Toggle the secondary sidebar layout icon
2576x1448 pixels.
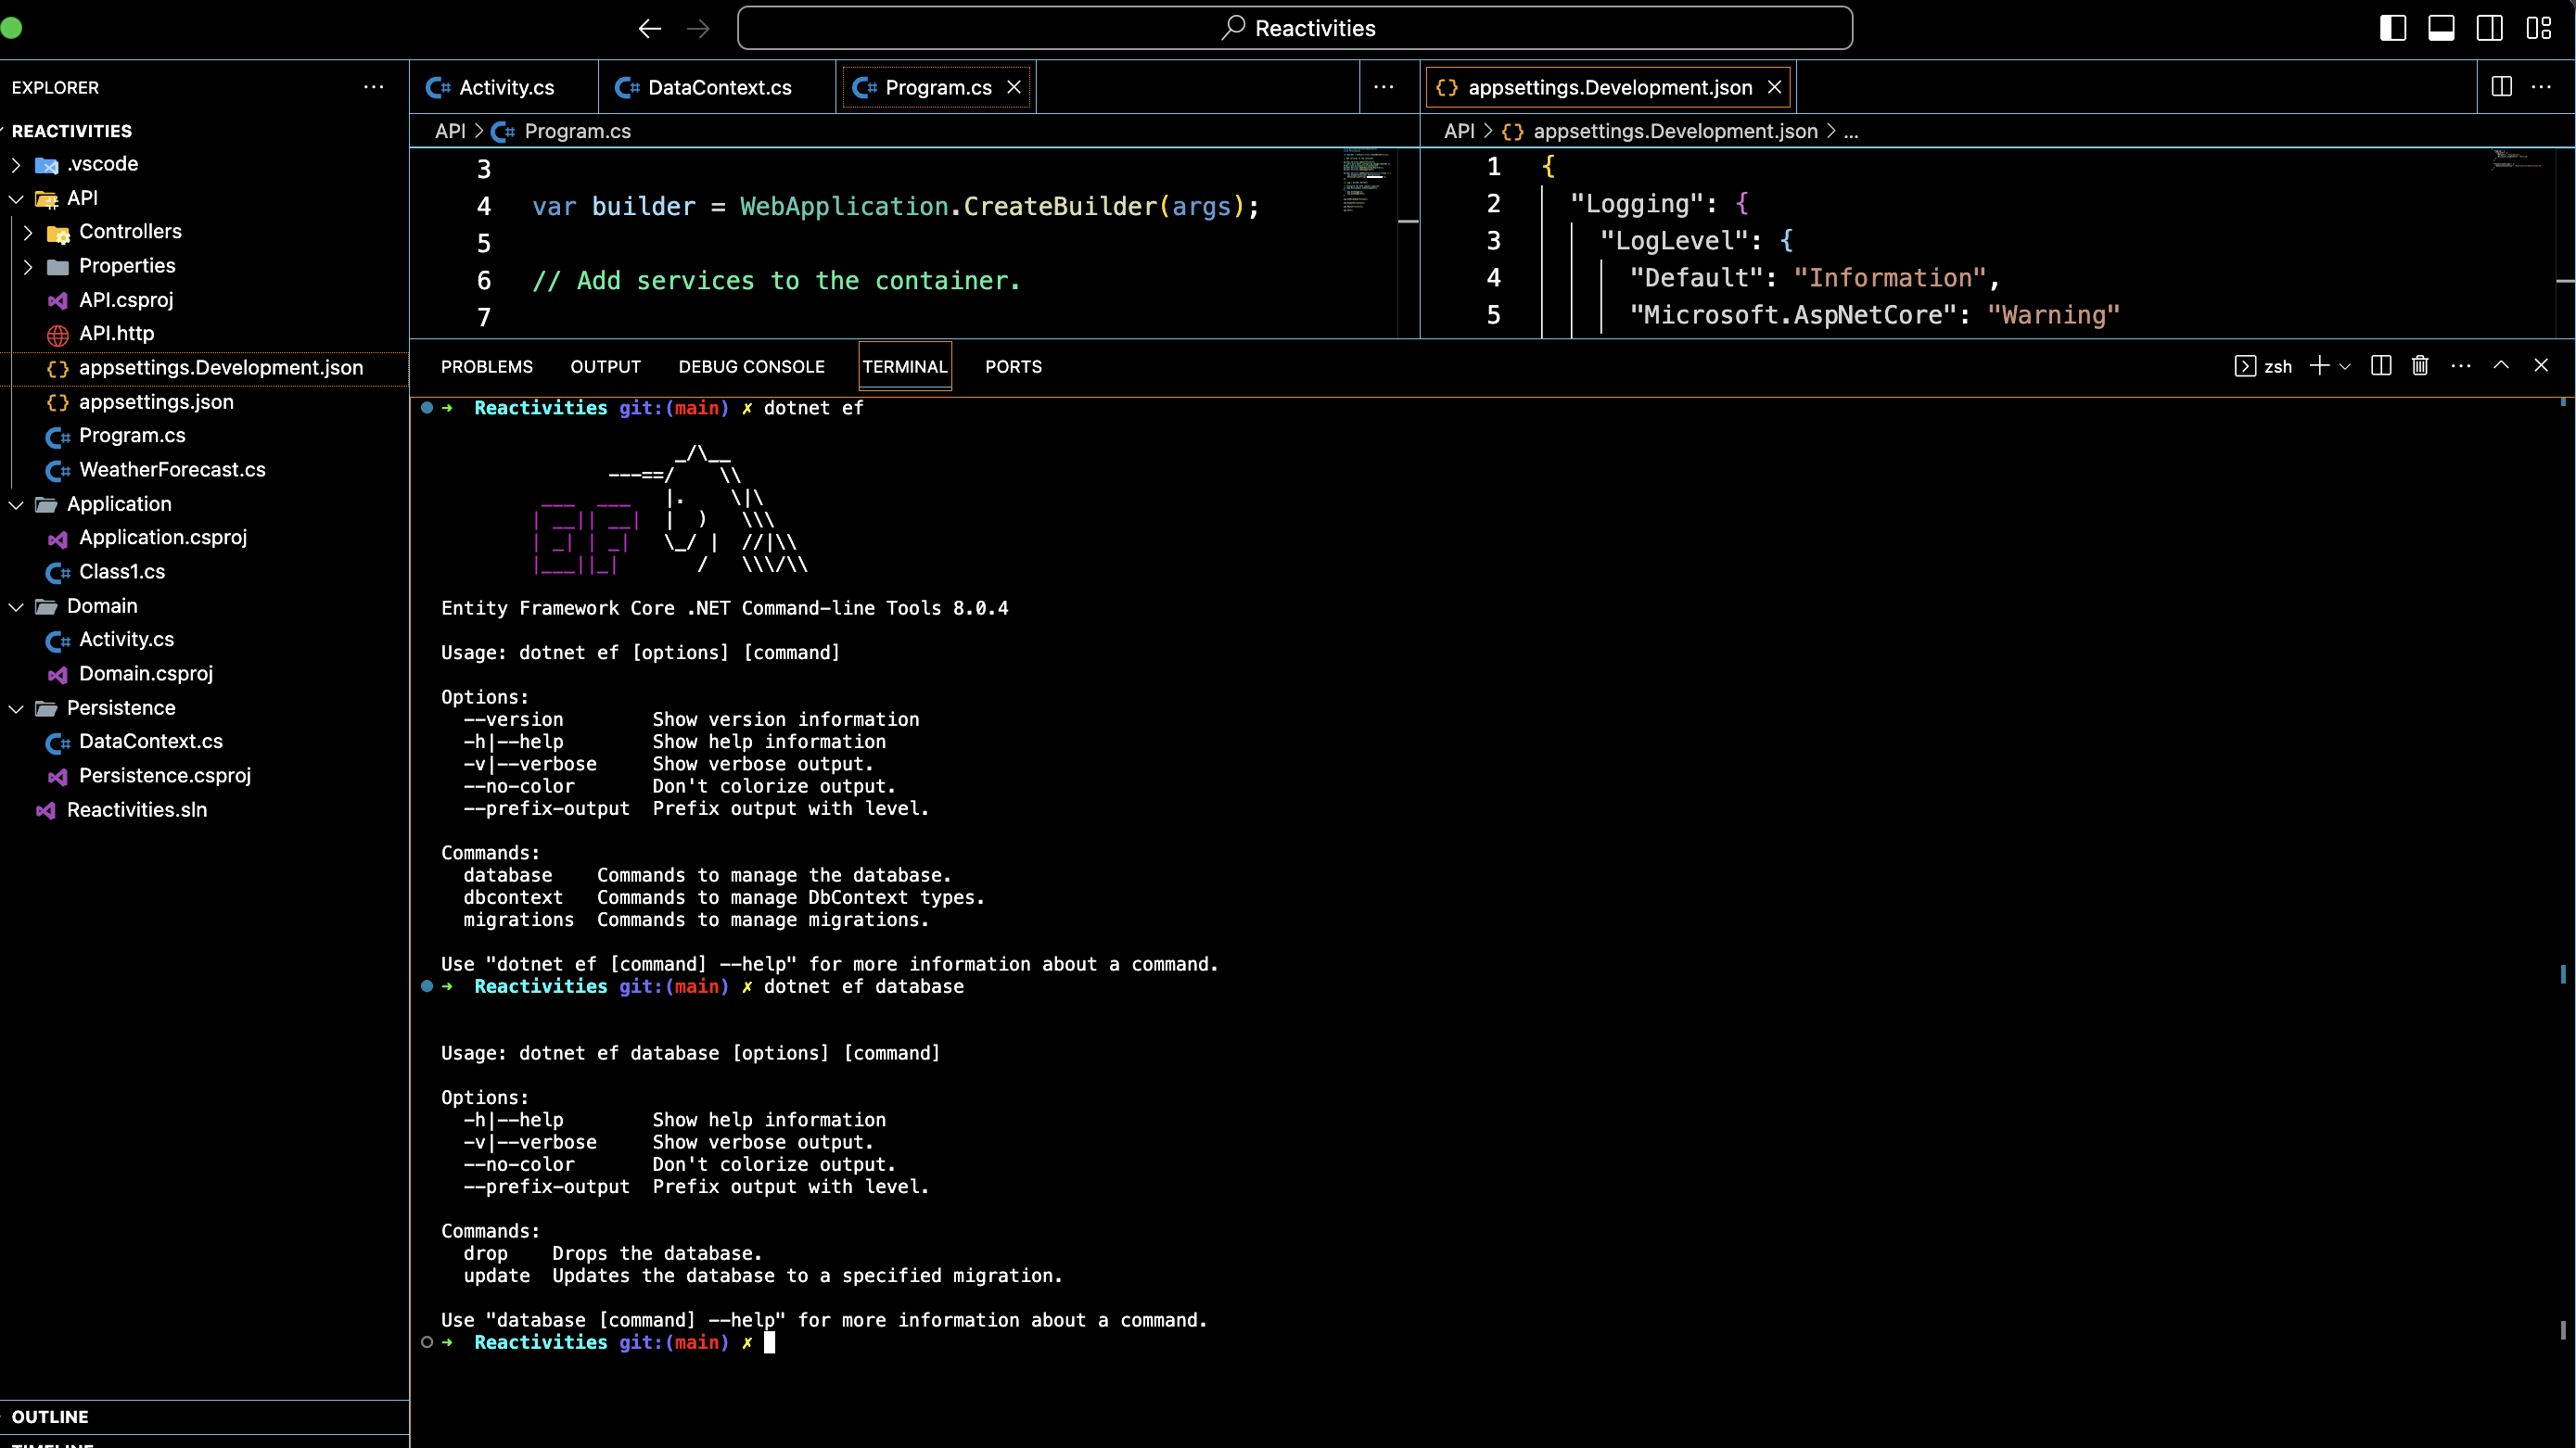[x=2489, y=28]
